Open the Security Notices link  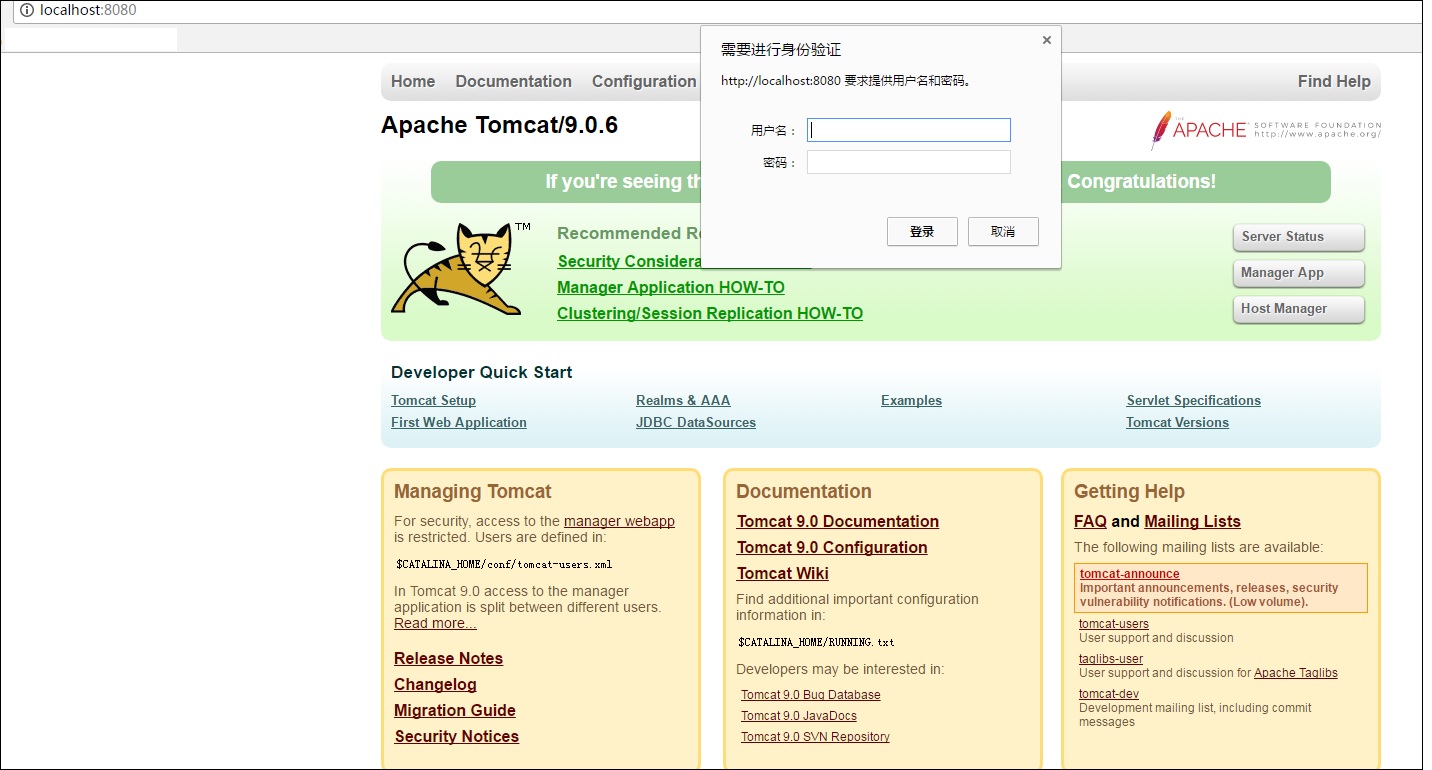457,737
